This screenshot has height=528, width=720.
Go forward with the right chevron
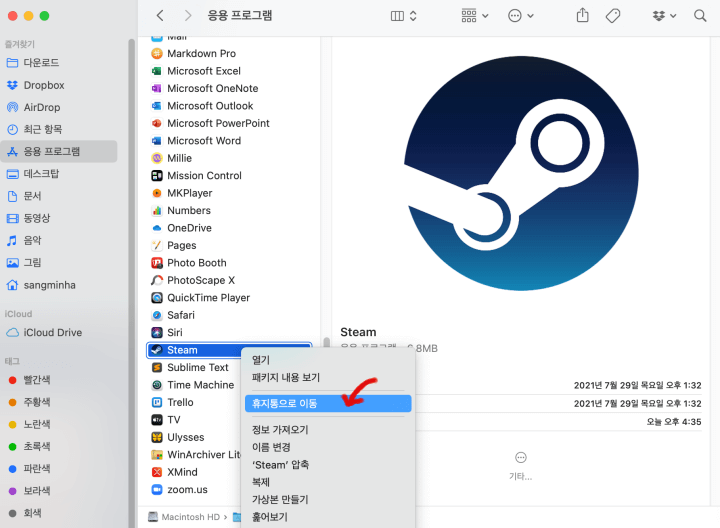[x=187, y=16]
